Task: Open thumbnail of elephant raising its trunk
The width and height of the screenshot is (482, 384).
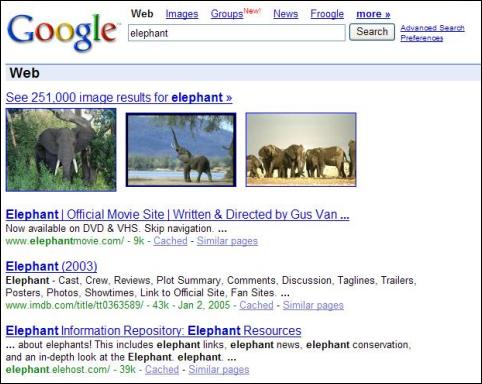Action: point(181,150)
